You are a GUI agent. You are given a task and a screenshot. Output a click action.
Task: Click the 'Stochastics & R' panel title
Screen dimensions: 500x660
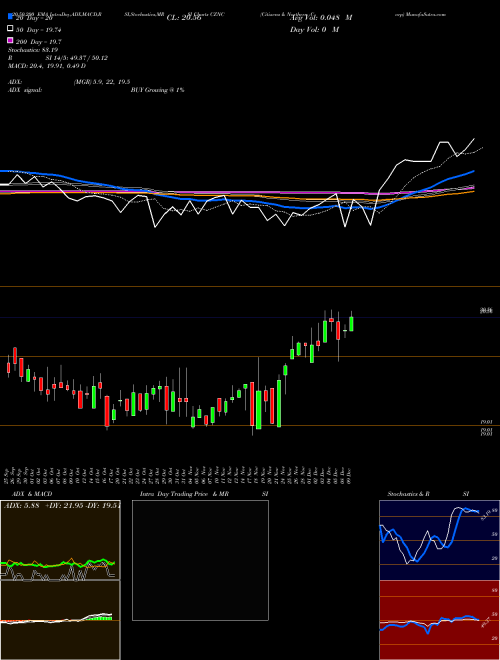[409, 494]
